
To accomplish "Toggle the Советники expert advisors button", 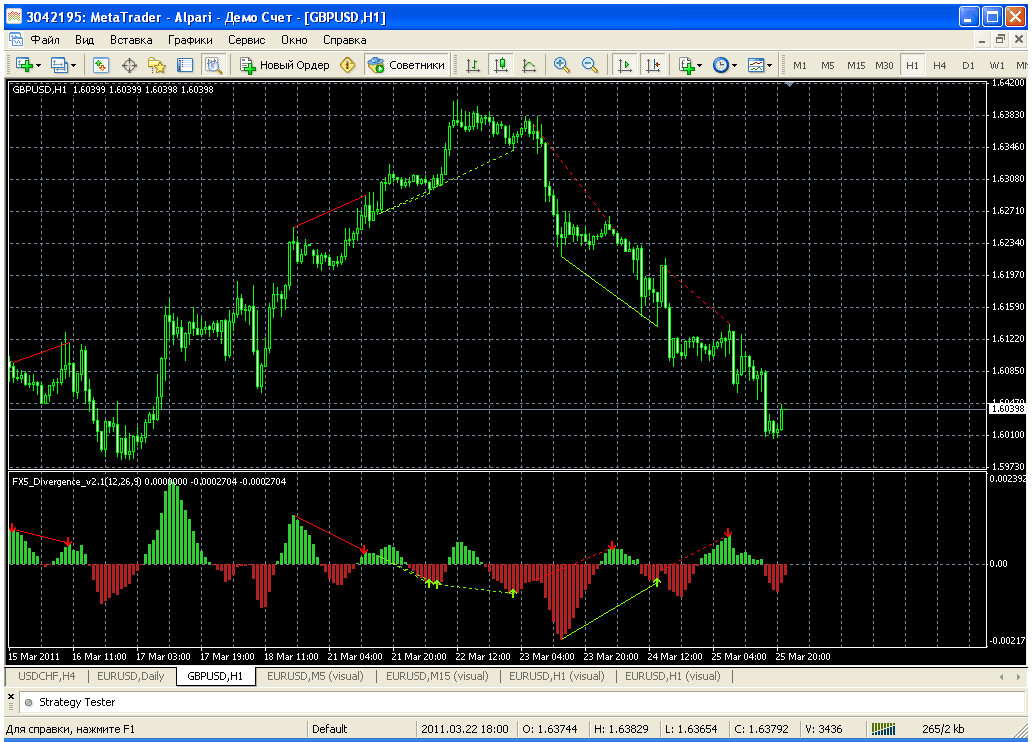I will (407, 65).
